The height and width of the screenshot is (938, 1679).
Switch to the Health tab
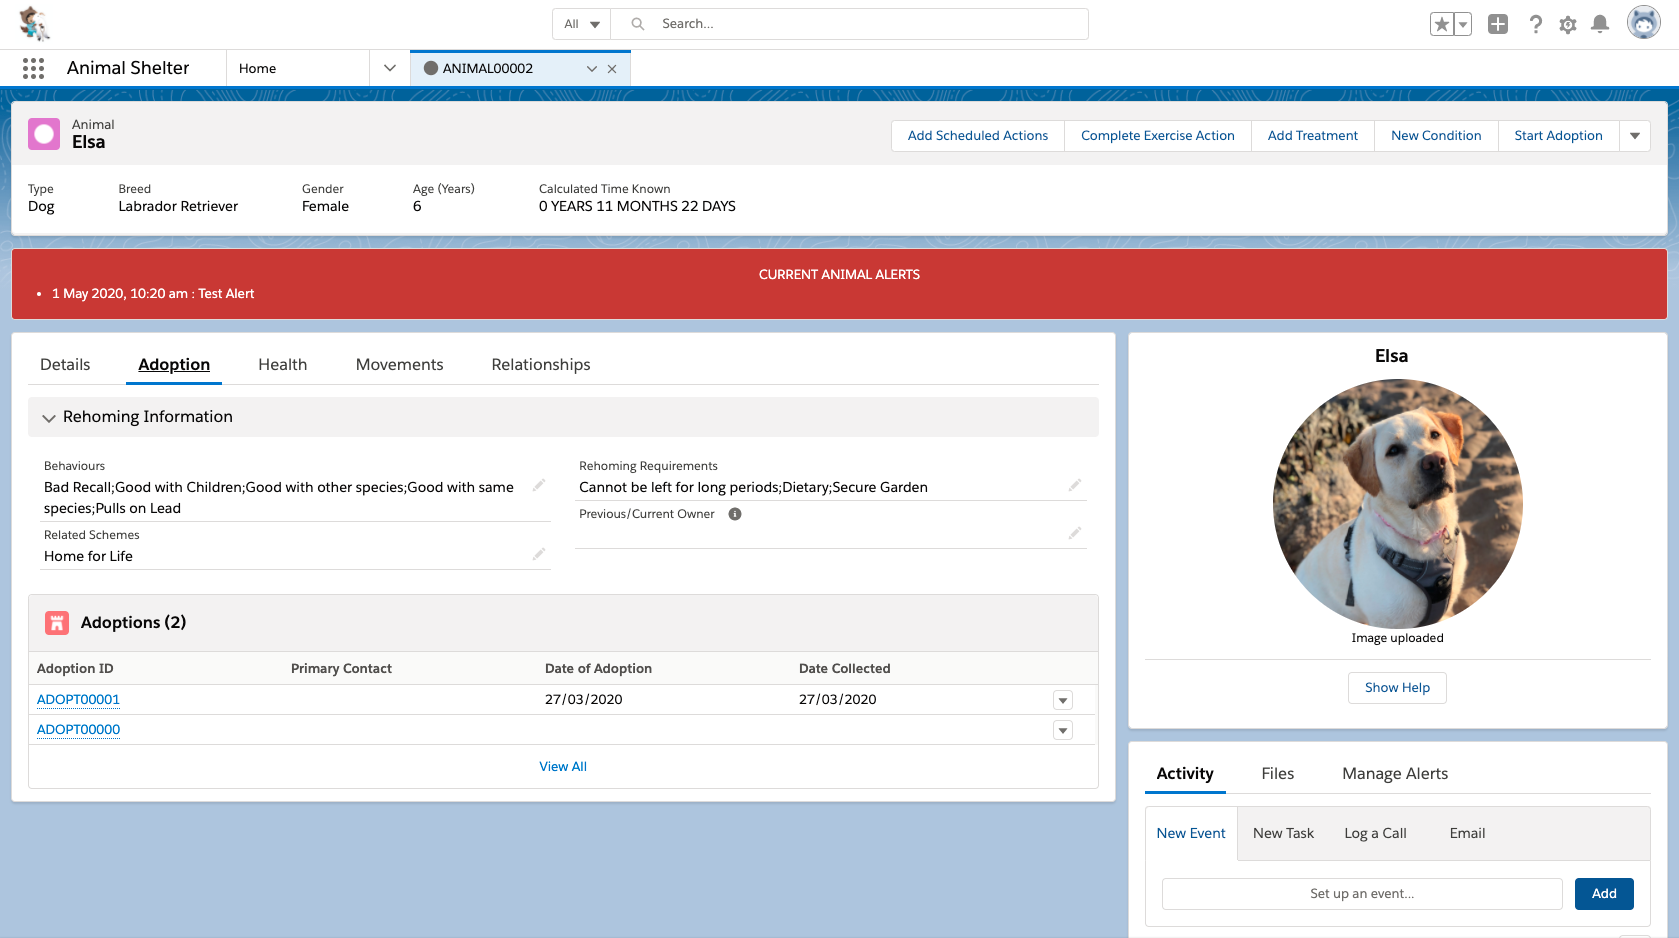tap(282, 365)
